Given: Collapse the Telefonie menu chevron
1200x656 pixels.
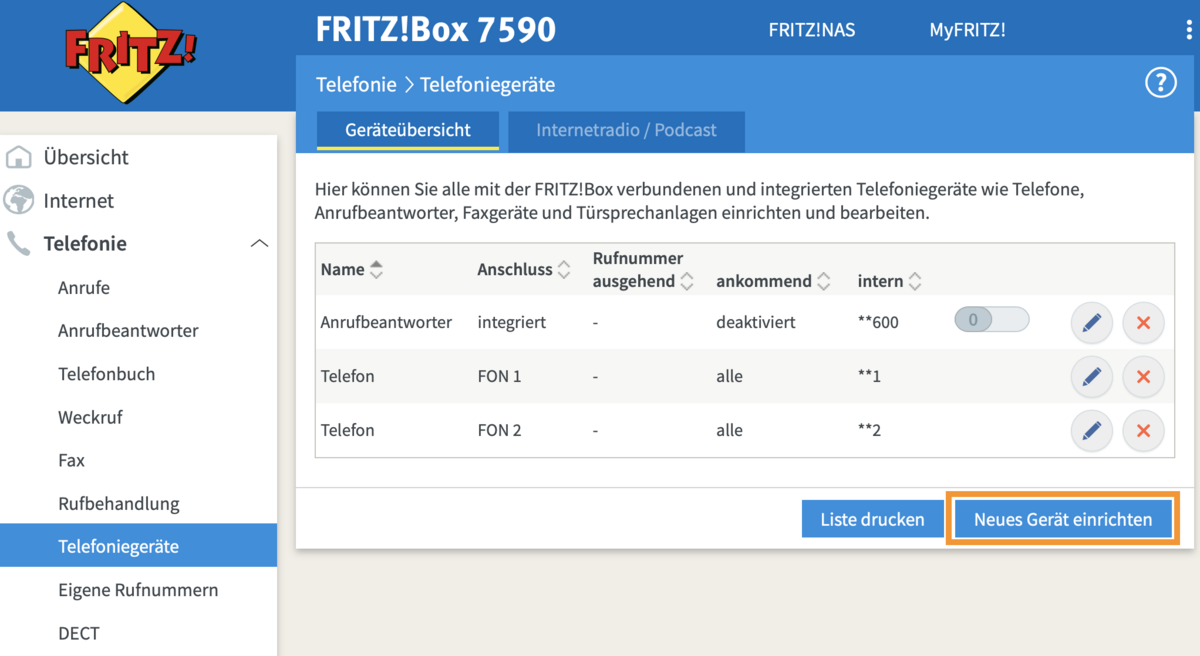Looking at the screenshot, I should [x=259, y=244].
